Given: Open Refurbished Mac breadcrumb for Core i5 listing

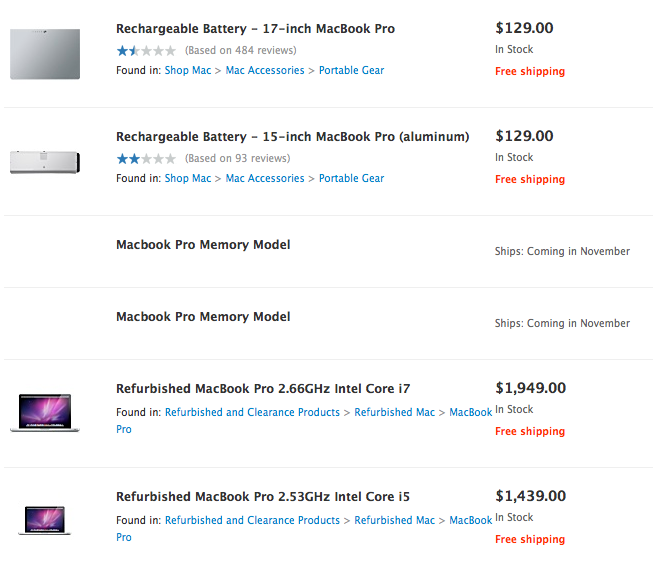Looking at the screenshot, I should pyautogui.click(x=395, y=520).
